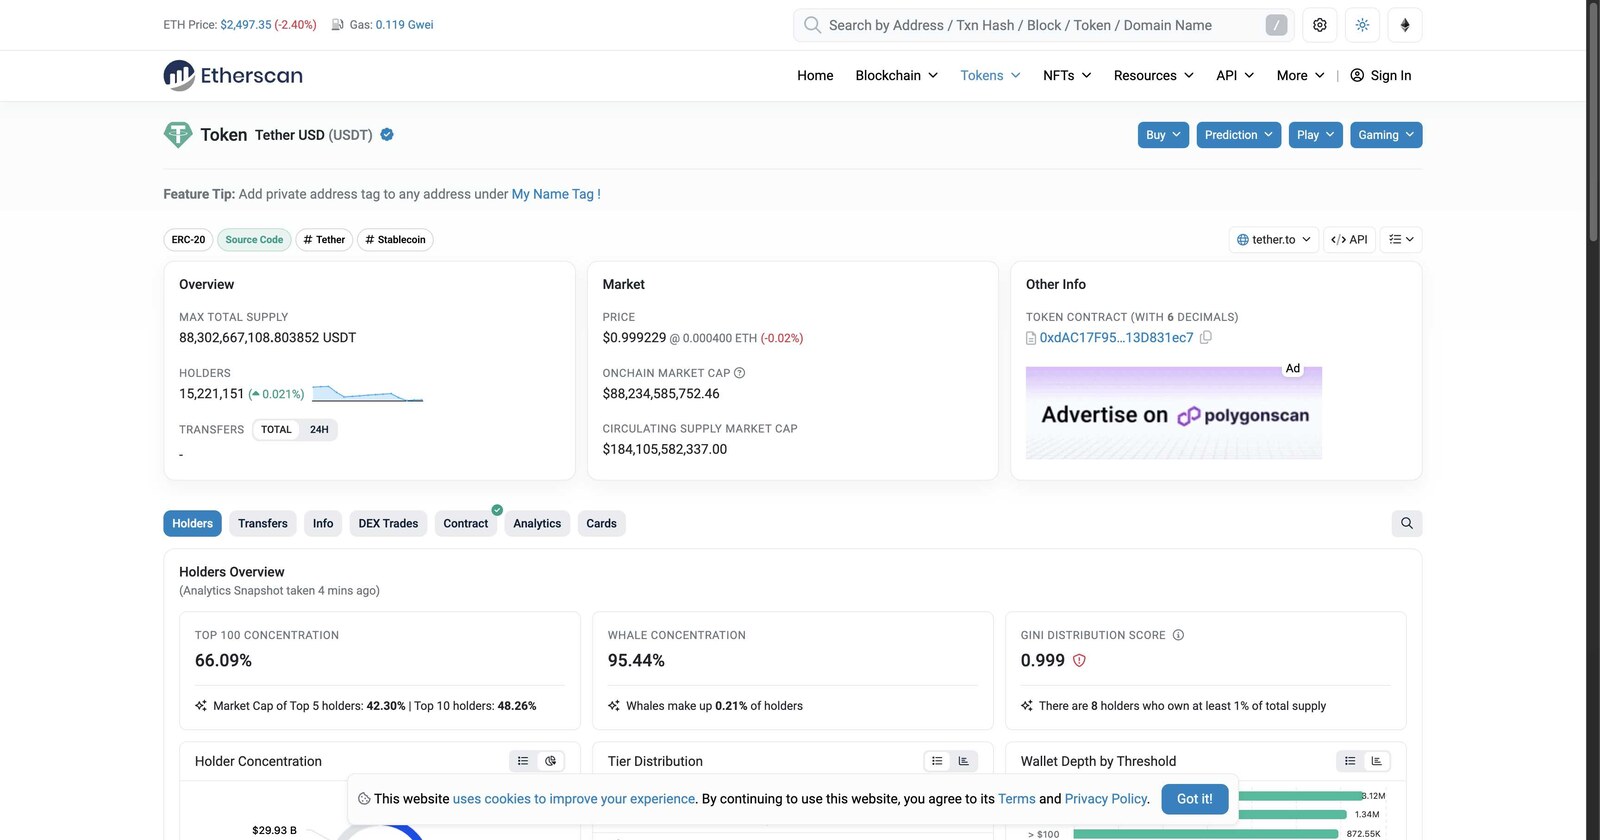This screenshot has width=1600, height=840.
Task: Open the DEX Trades tab
Action: point(388,523)
